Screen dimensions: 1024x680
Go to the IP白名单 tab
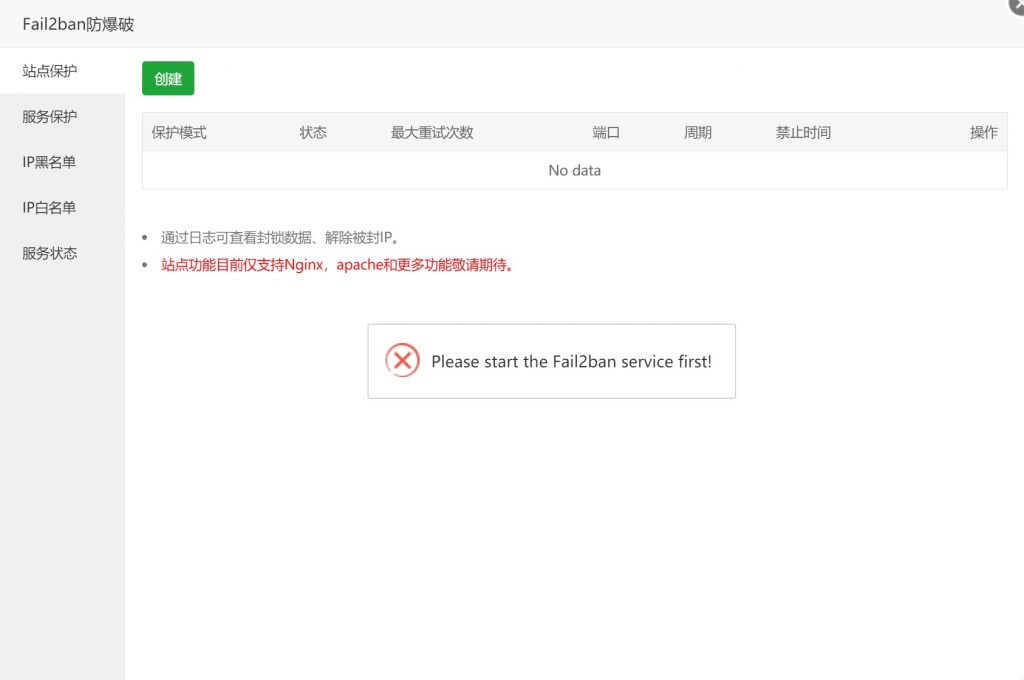click(x=50, y=208)
